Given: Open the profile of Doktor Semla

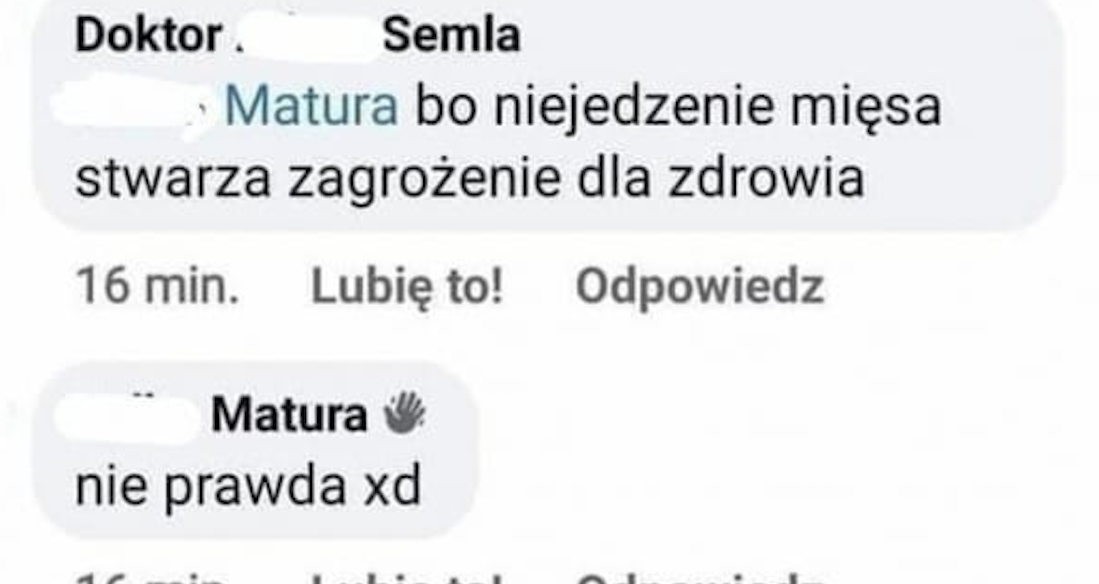Looking at the screenshot, I should click(298, 36).
